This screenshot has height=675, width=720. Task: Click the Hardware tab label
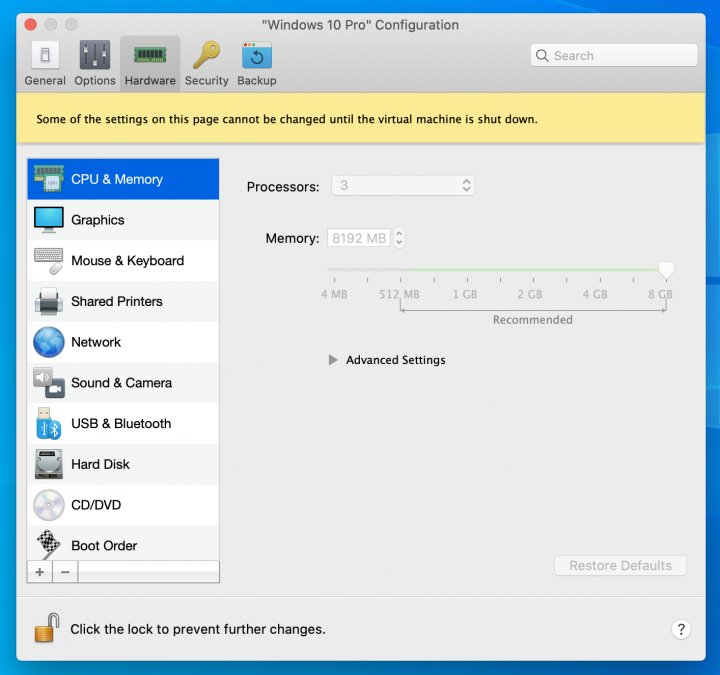coord(150,80)
